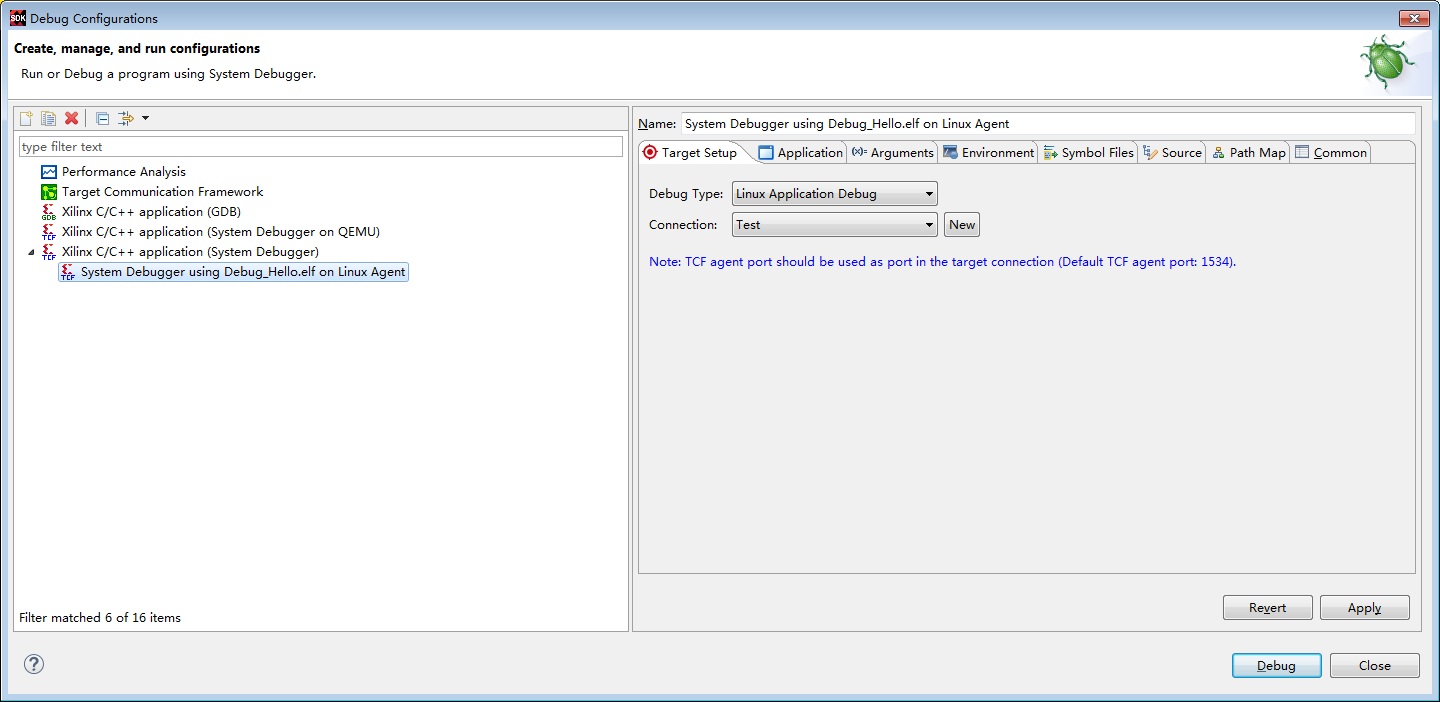Click the red Delete configuration icon
Image resolution: width=1440 pixels, height=702 pixels.
[71, 118]
